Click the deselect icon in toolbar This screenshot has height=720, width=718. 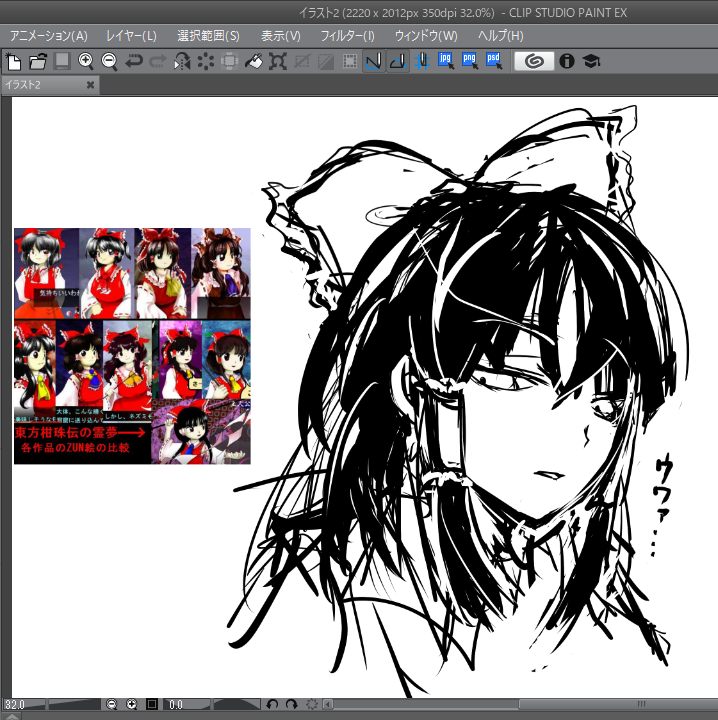302,62
